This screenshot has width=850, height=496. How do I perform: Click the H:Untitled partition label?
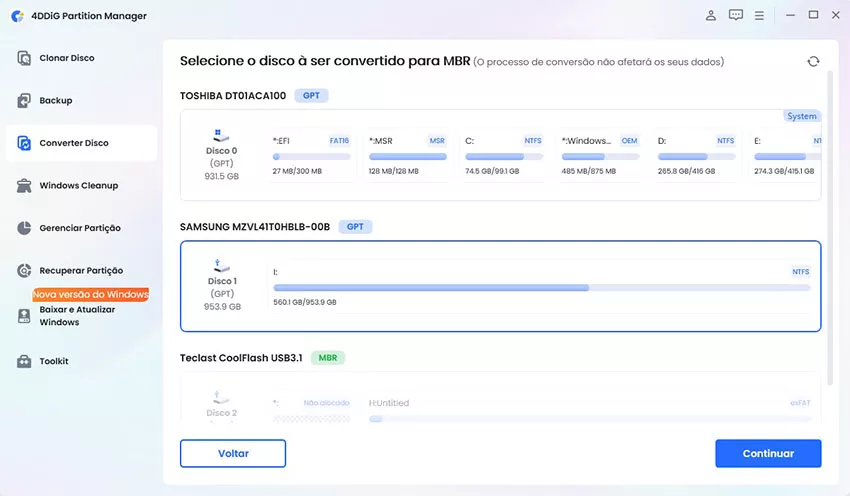(x=389, y=403)
